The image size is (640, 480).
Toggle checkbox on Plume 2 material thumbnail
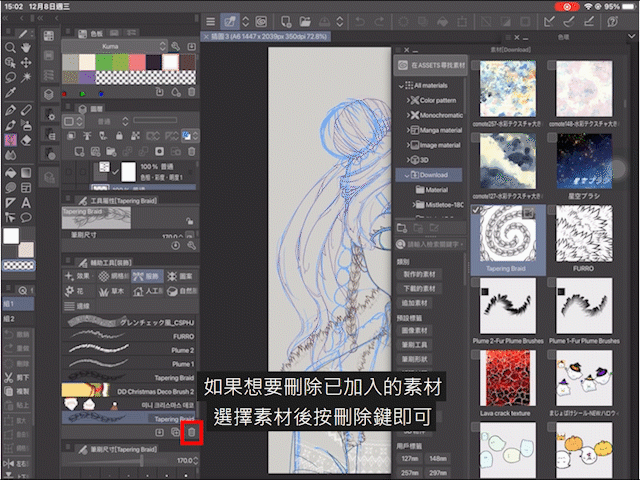click(x=476, y=282)
